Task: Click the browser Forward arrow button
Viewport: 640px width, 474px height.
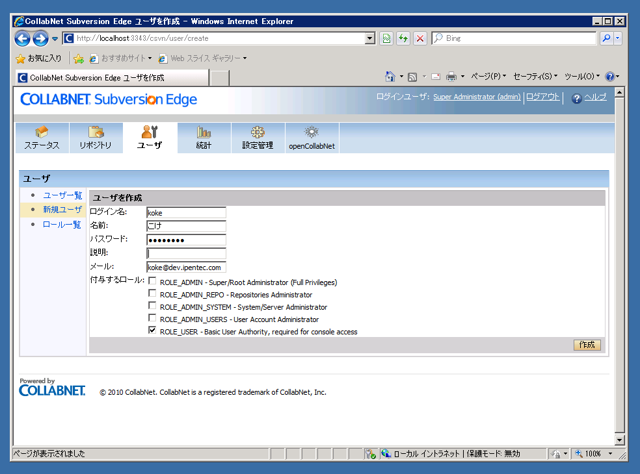Action: [40, 39]
